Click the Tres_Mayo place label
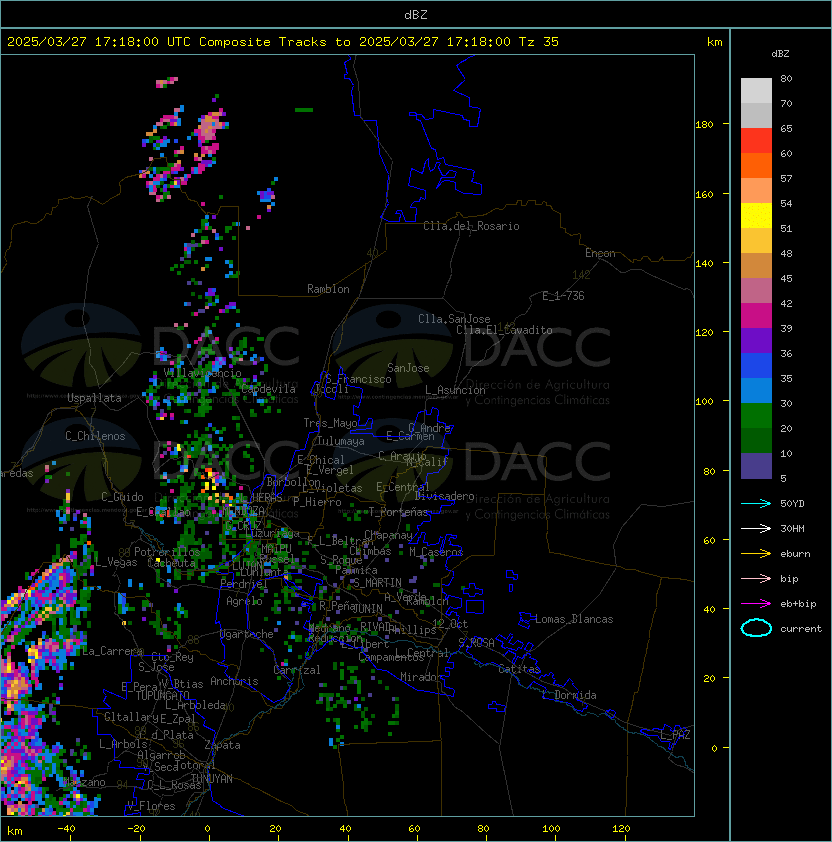The width and height of the screenshot is (832, 842). (x=330, y=423)
